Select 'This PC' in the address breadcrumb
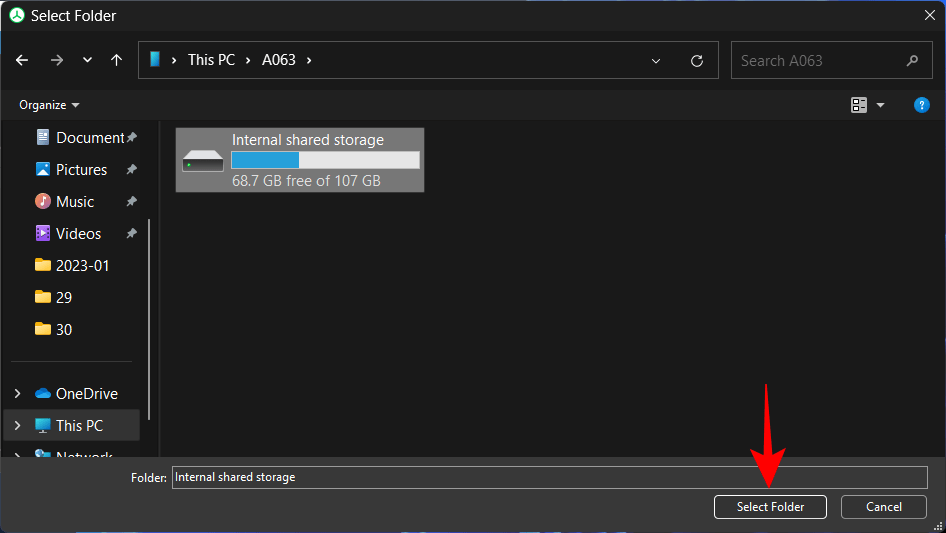 point(211,60)
